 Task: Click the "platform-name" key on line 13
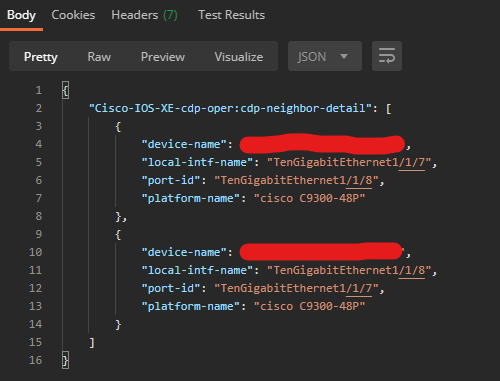pyautogui.click(x=191, y=306)
